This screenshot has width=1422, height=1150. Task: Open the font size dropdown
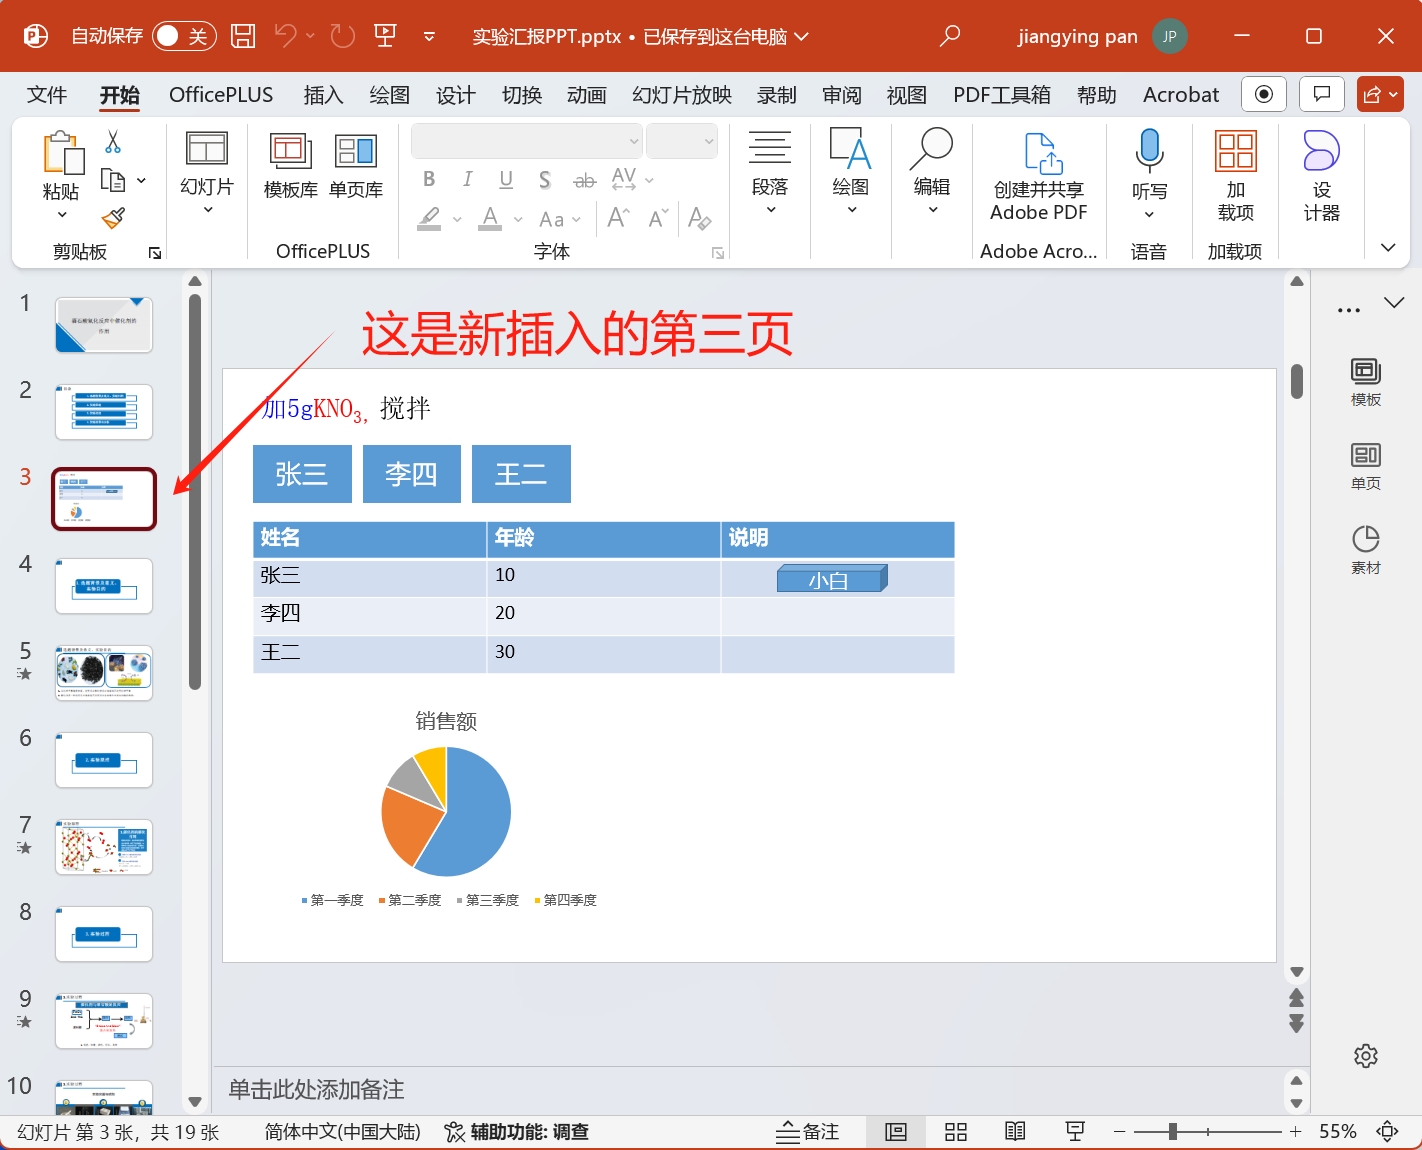pos(710,140)
